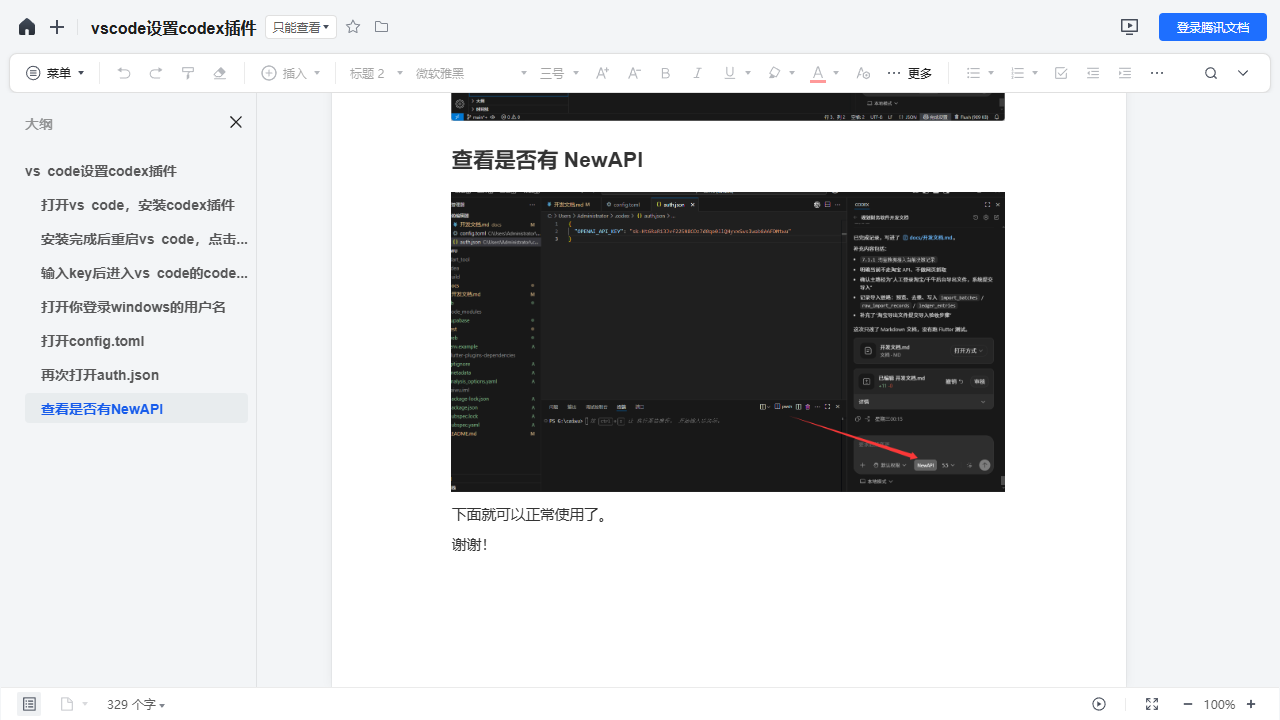The width and height of the screenshot is (1280, 720).
Task: Apply font color with the A icon
Action: [x=818, y=73]
